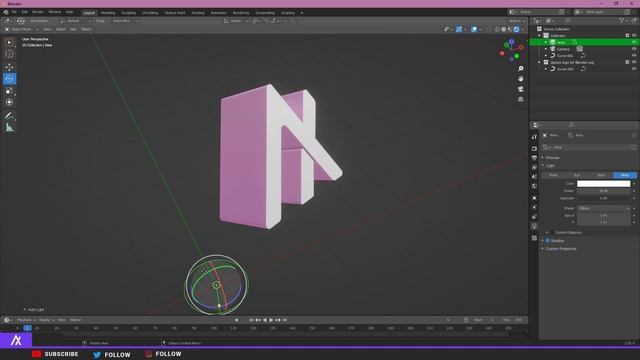The height and width of the screenshot is (360, 640).
Task: Open the Edit menu
Action: click(24, 12)
